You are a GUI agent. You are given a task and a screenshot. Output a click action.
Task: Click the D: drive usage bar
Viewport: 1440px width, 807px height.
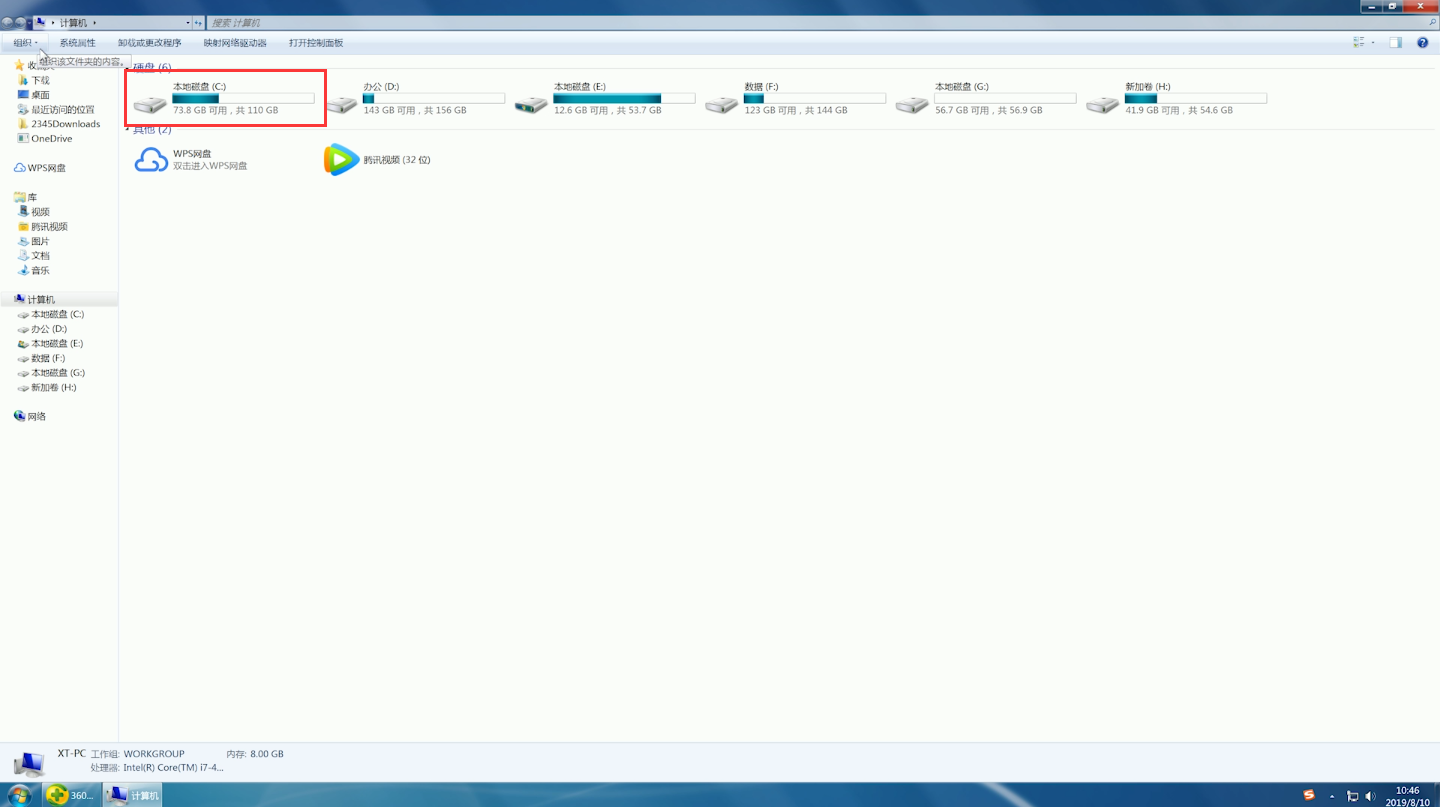click(x=434, y=99)
